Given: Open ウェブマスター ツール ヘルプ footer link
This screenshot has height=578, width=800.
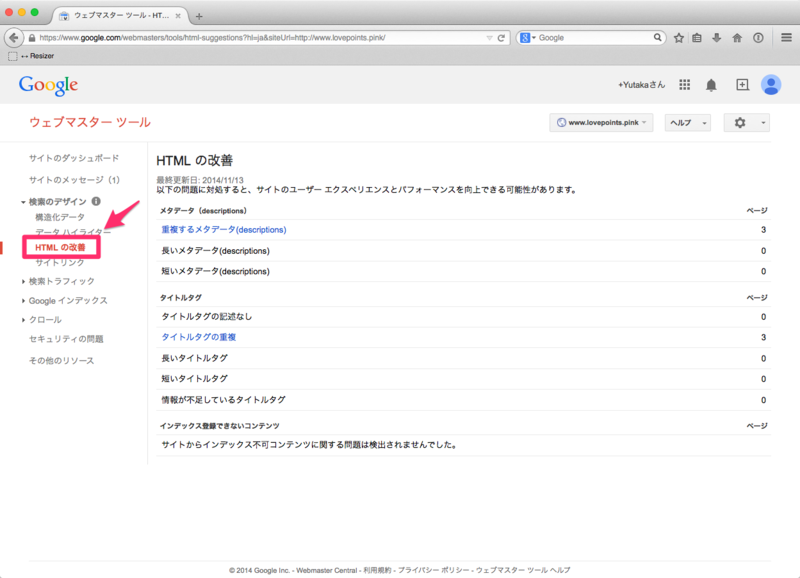Looking at the screenshot, I should coord(523,570).
